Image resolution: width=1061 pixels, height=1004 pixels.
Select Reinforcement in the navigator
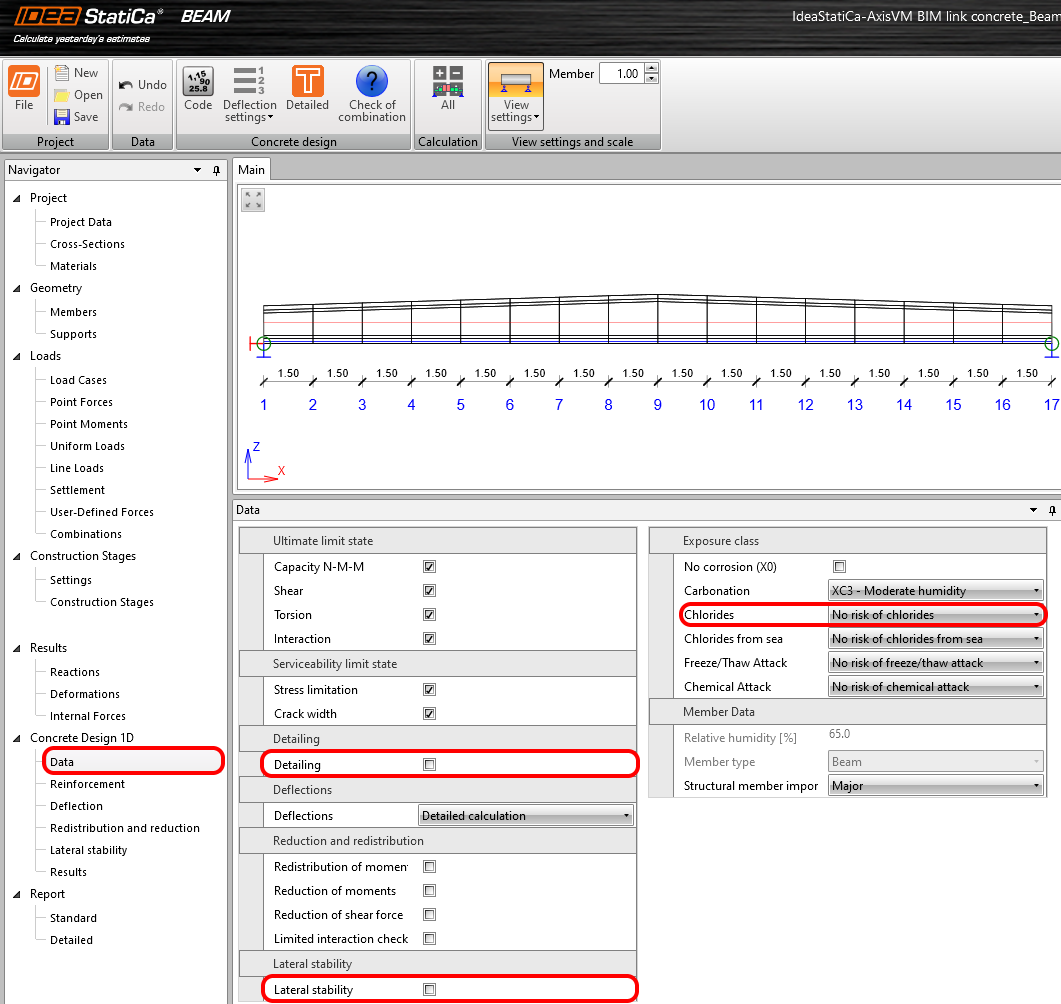click(x=87, y=784)
